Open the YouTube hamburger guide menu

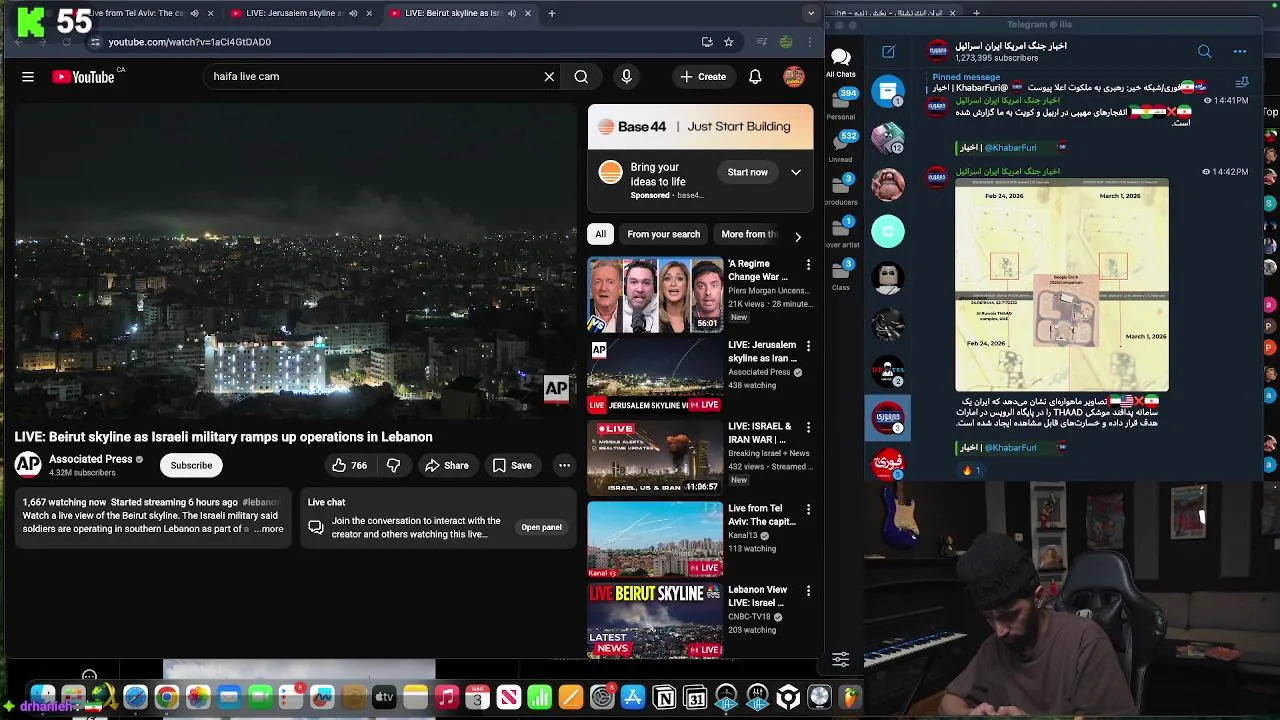coord(28,76)
